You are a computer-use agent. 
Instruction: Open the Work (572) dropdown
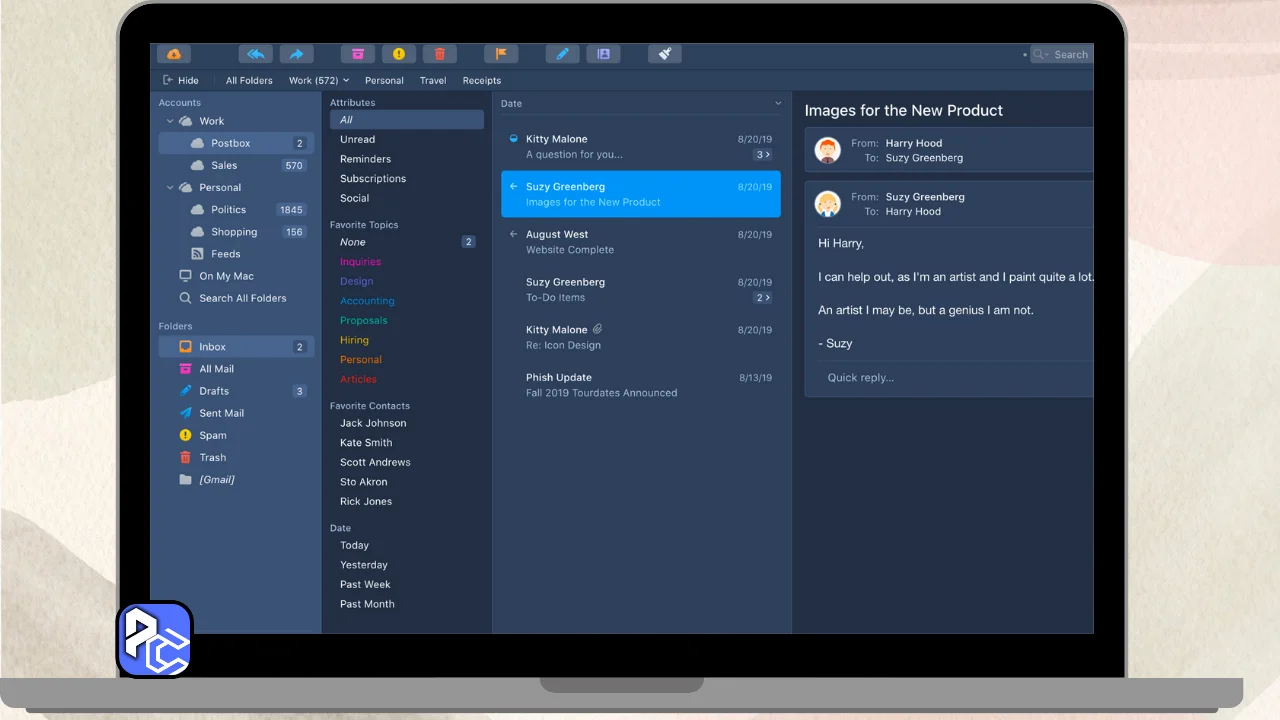319,80
